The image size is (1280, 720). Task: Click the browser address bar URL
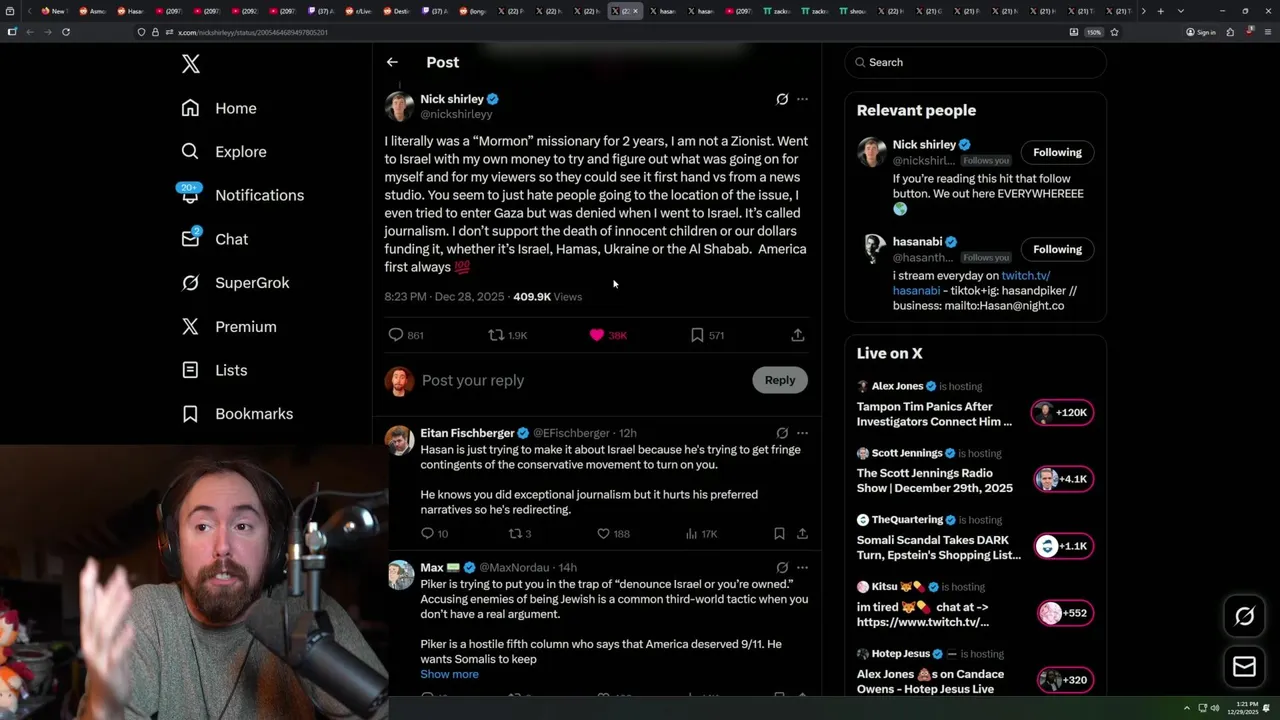coord(253,32)
